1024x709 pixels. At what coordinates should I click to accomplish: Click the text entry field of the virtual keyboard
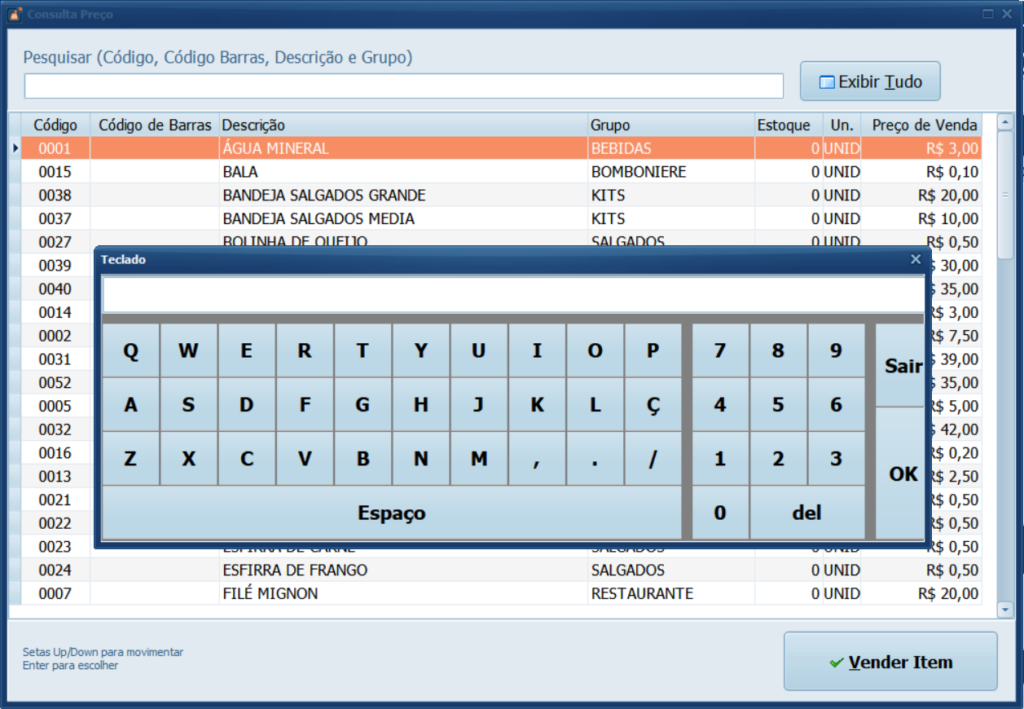510,296
